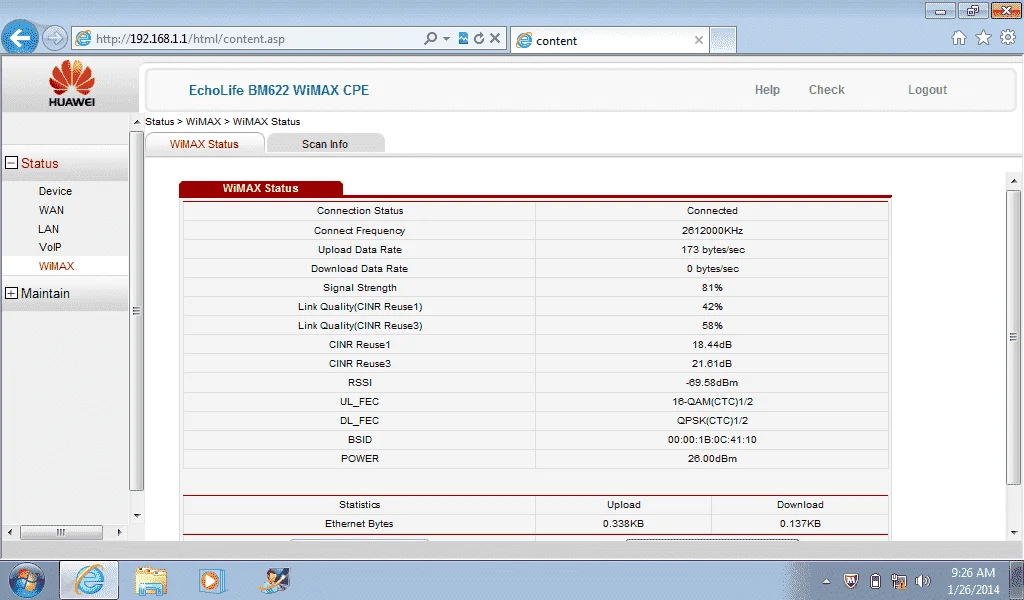The width and height of the screenshot is (1024, 600).
Task: Open the browser Tools gear icon
Action: pos(1008,38)
